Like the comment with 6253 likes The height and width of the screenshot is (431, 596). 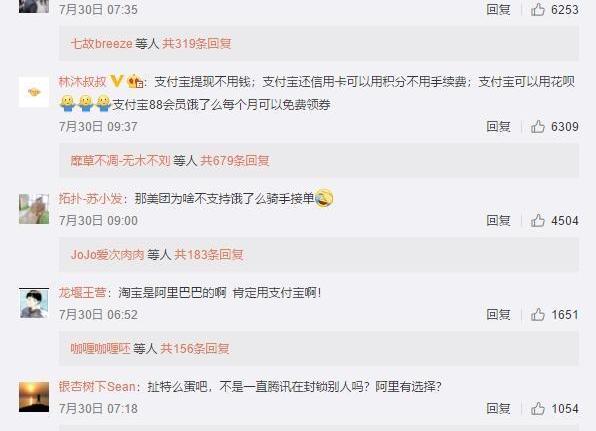(x=537, y=10)
